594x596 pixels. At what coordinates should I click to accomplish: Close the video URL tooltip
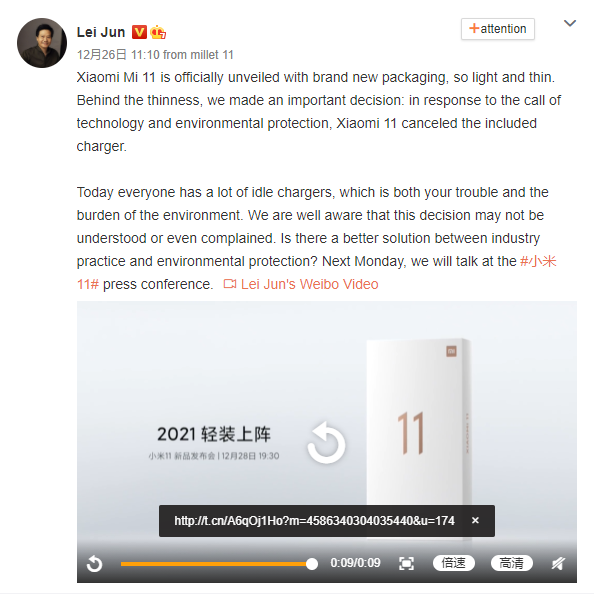(475, 520)
